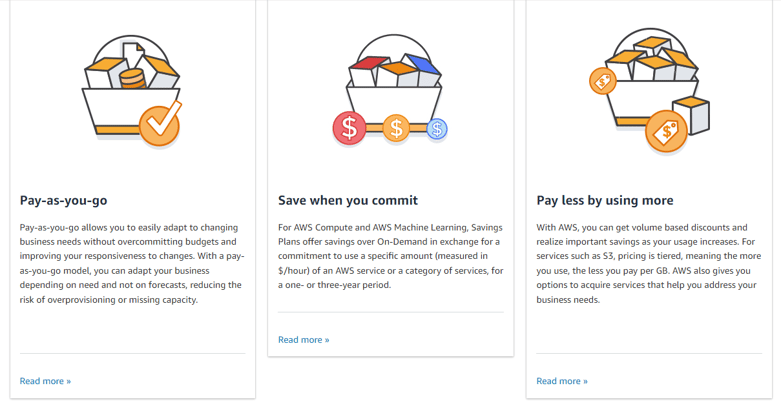
Task: Click the Save when you commit heading
Action: (348, 200)
